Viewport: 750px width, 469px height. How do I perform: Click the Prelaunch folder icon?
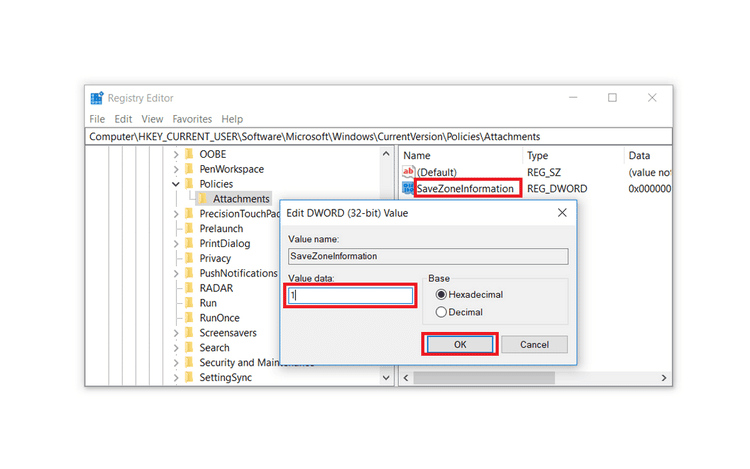(x=190, y=228)
